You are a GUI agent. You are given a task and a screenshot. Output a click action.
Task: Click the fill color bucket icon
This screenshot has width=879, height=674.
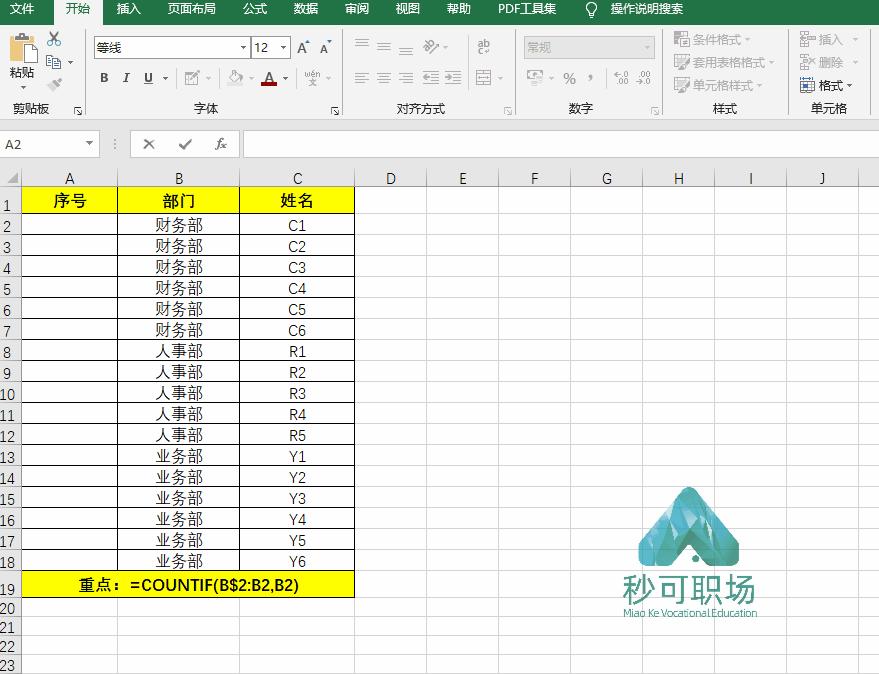click(x=234, y=77)
